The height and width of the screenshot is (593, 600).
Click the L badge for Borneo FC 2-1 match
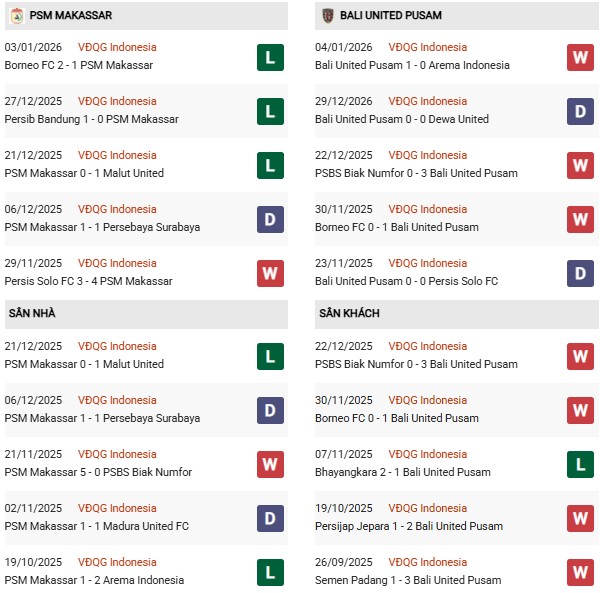[x=270, y=57]
